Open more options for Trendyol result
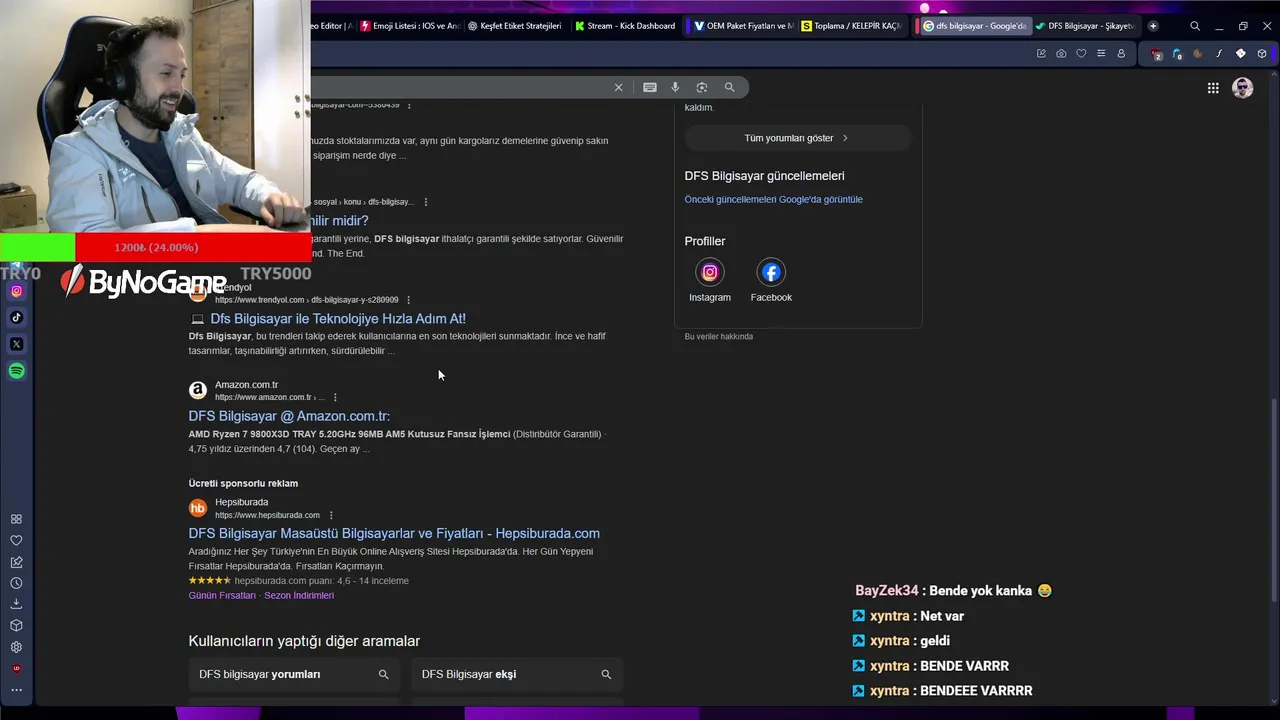 pos(408,300)
